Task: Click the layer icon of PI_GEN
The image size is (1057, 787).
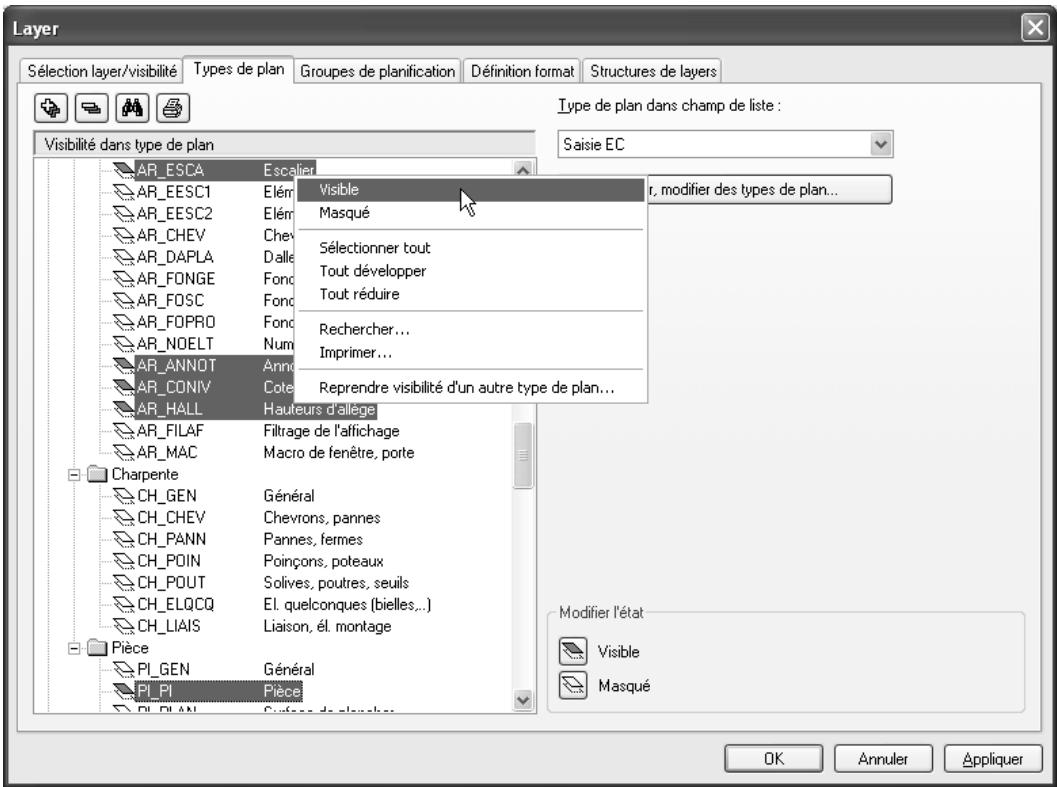Action: [x=123, y=669]
